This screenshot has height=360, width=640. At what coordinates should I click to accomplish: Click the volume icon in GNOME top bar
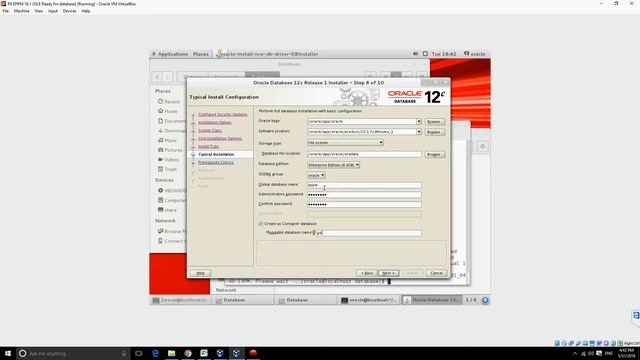click(x=415, y=54)
